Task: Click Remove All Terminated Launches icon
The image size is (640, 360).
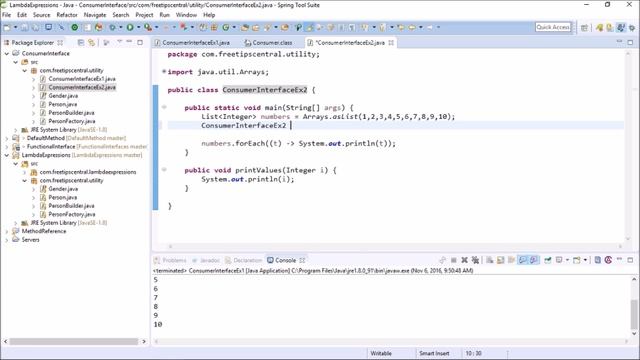Action: coord(475,260)
